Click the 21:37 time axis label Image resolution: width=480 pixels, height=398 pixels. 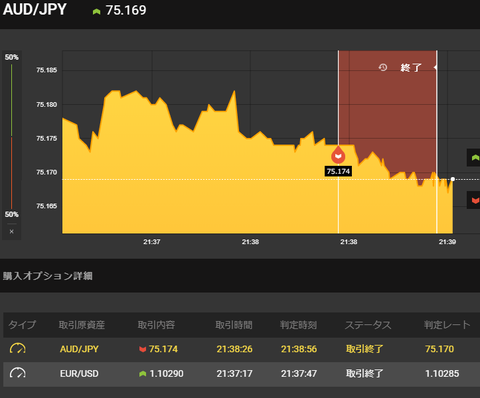coord(152,242)
